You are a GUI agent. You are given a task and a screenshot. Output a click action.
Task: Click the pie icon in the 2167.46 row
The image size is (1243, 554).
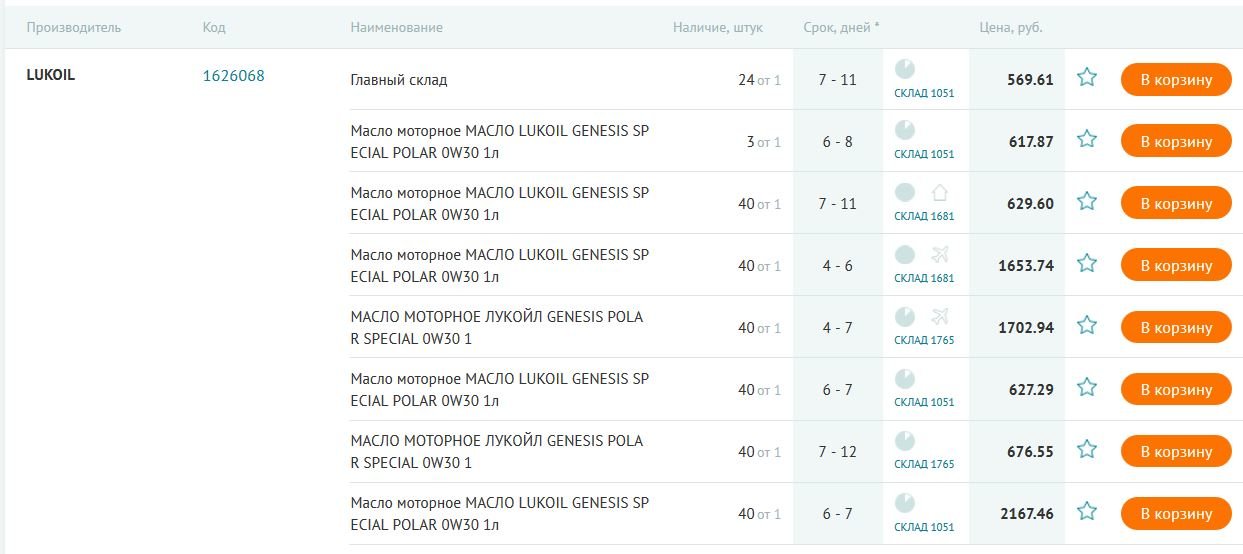[x=904, y=502]
